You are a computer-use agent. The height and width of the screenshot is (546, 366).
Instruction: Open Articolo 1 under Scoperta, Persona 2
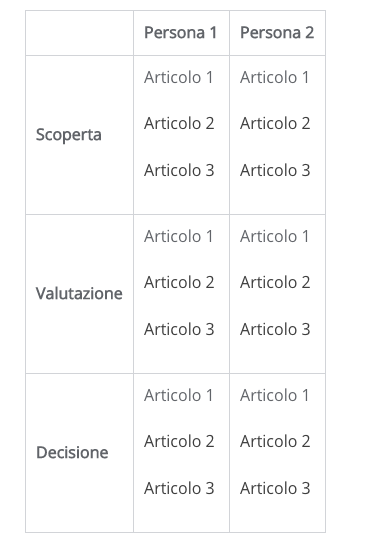tap(274, 77)
